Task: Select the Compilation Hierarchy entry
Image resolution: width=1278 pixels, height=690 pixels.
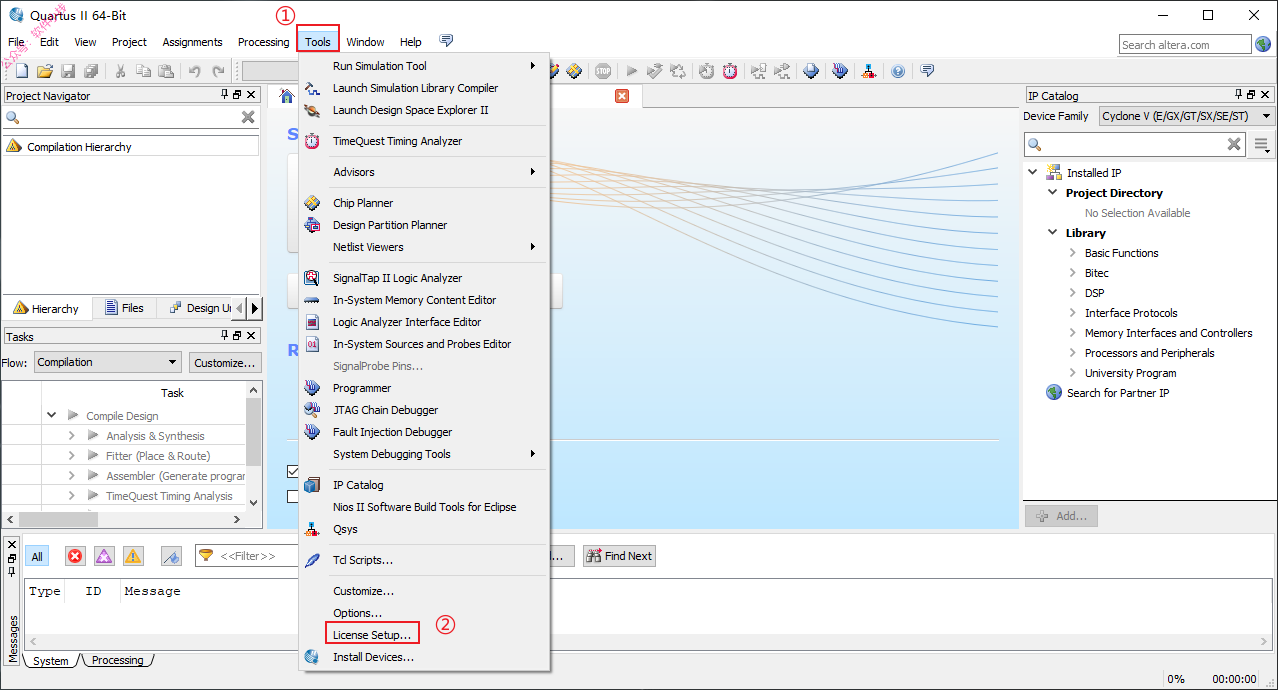Action: [130, 146]
